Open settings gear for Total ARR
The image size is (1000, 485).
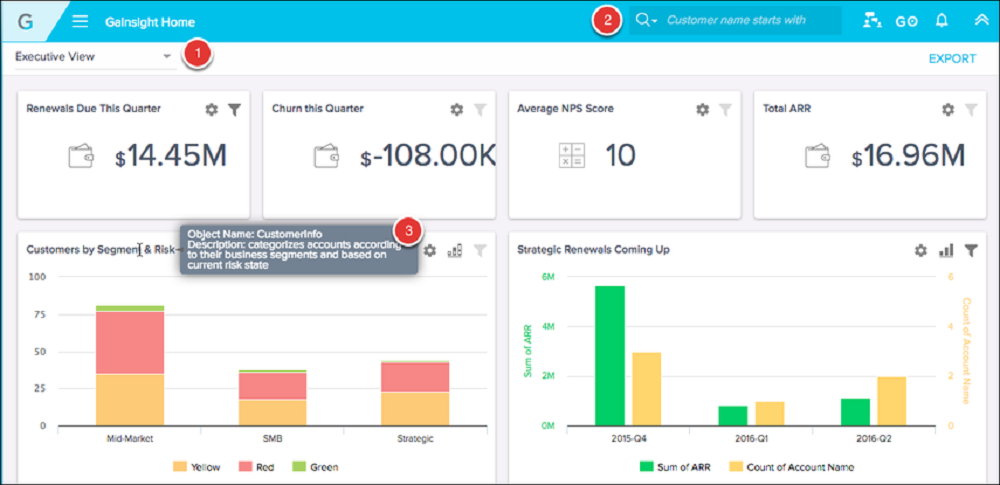point(948,110)
